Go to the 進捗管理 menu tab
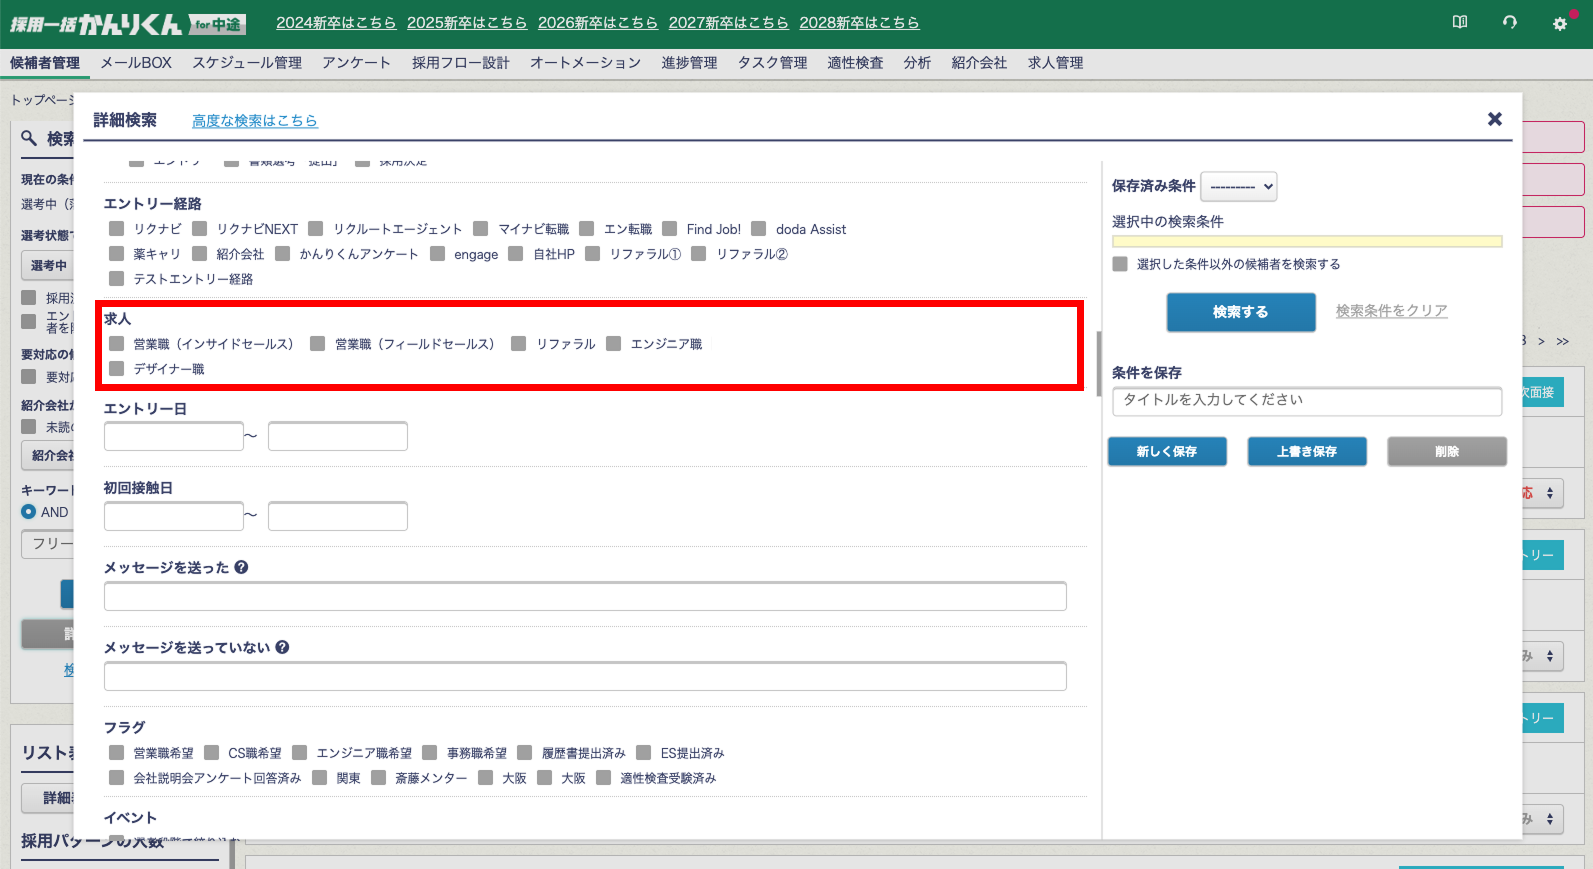The width and height of the screenshot is (1593, 869). [x=688, y=63]
